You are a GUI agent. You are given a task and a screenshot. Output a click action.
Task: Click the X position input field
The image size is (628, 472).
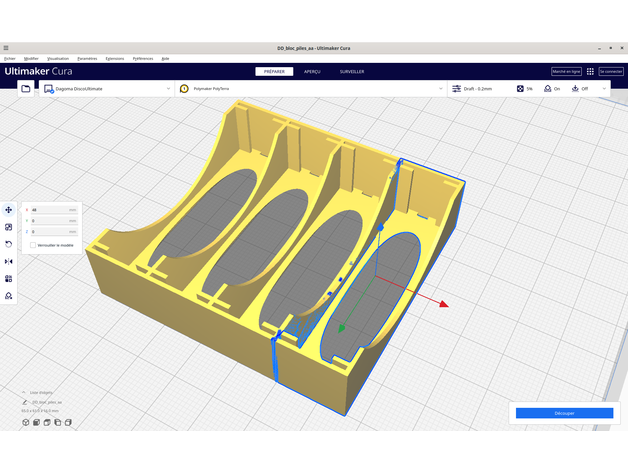click(54, 210)
